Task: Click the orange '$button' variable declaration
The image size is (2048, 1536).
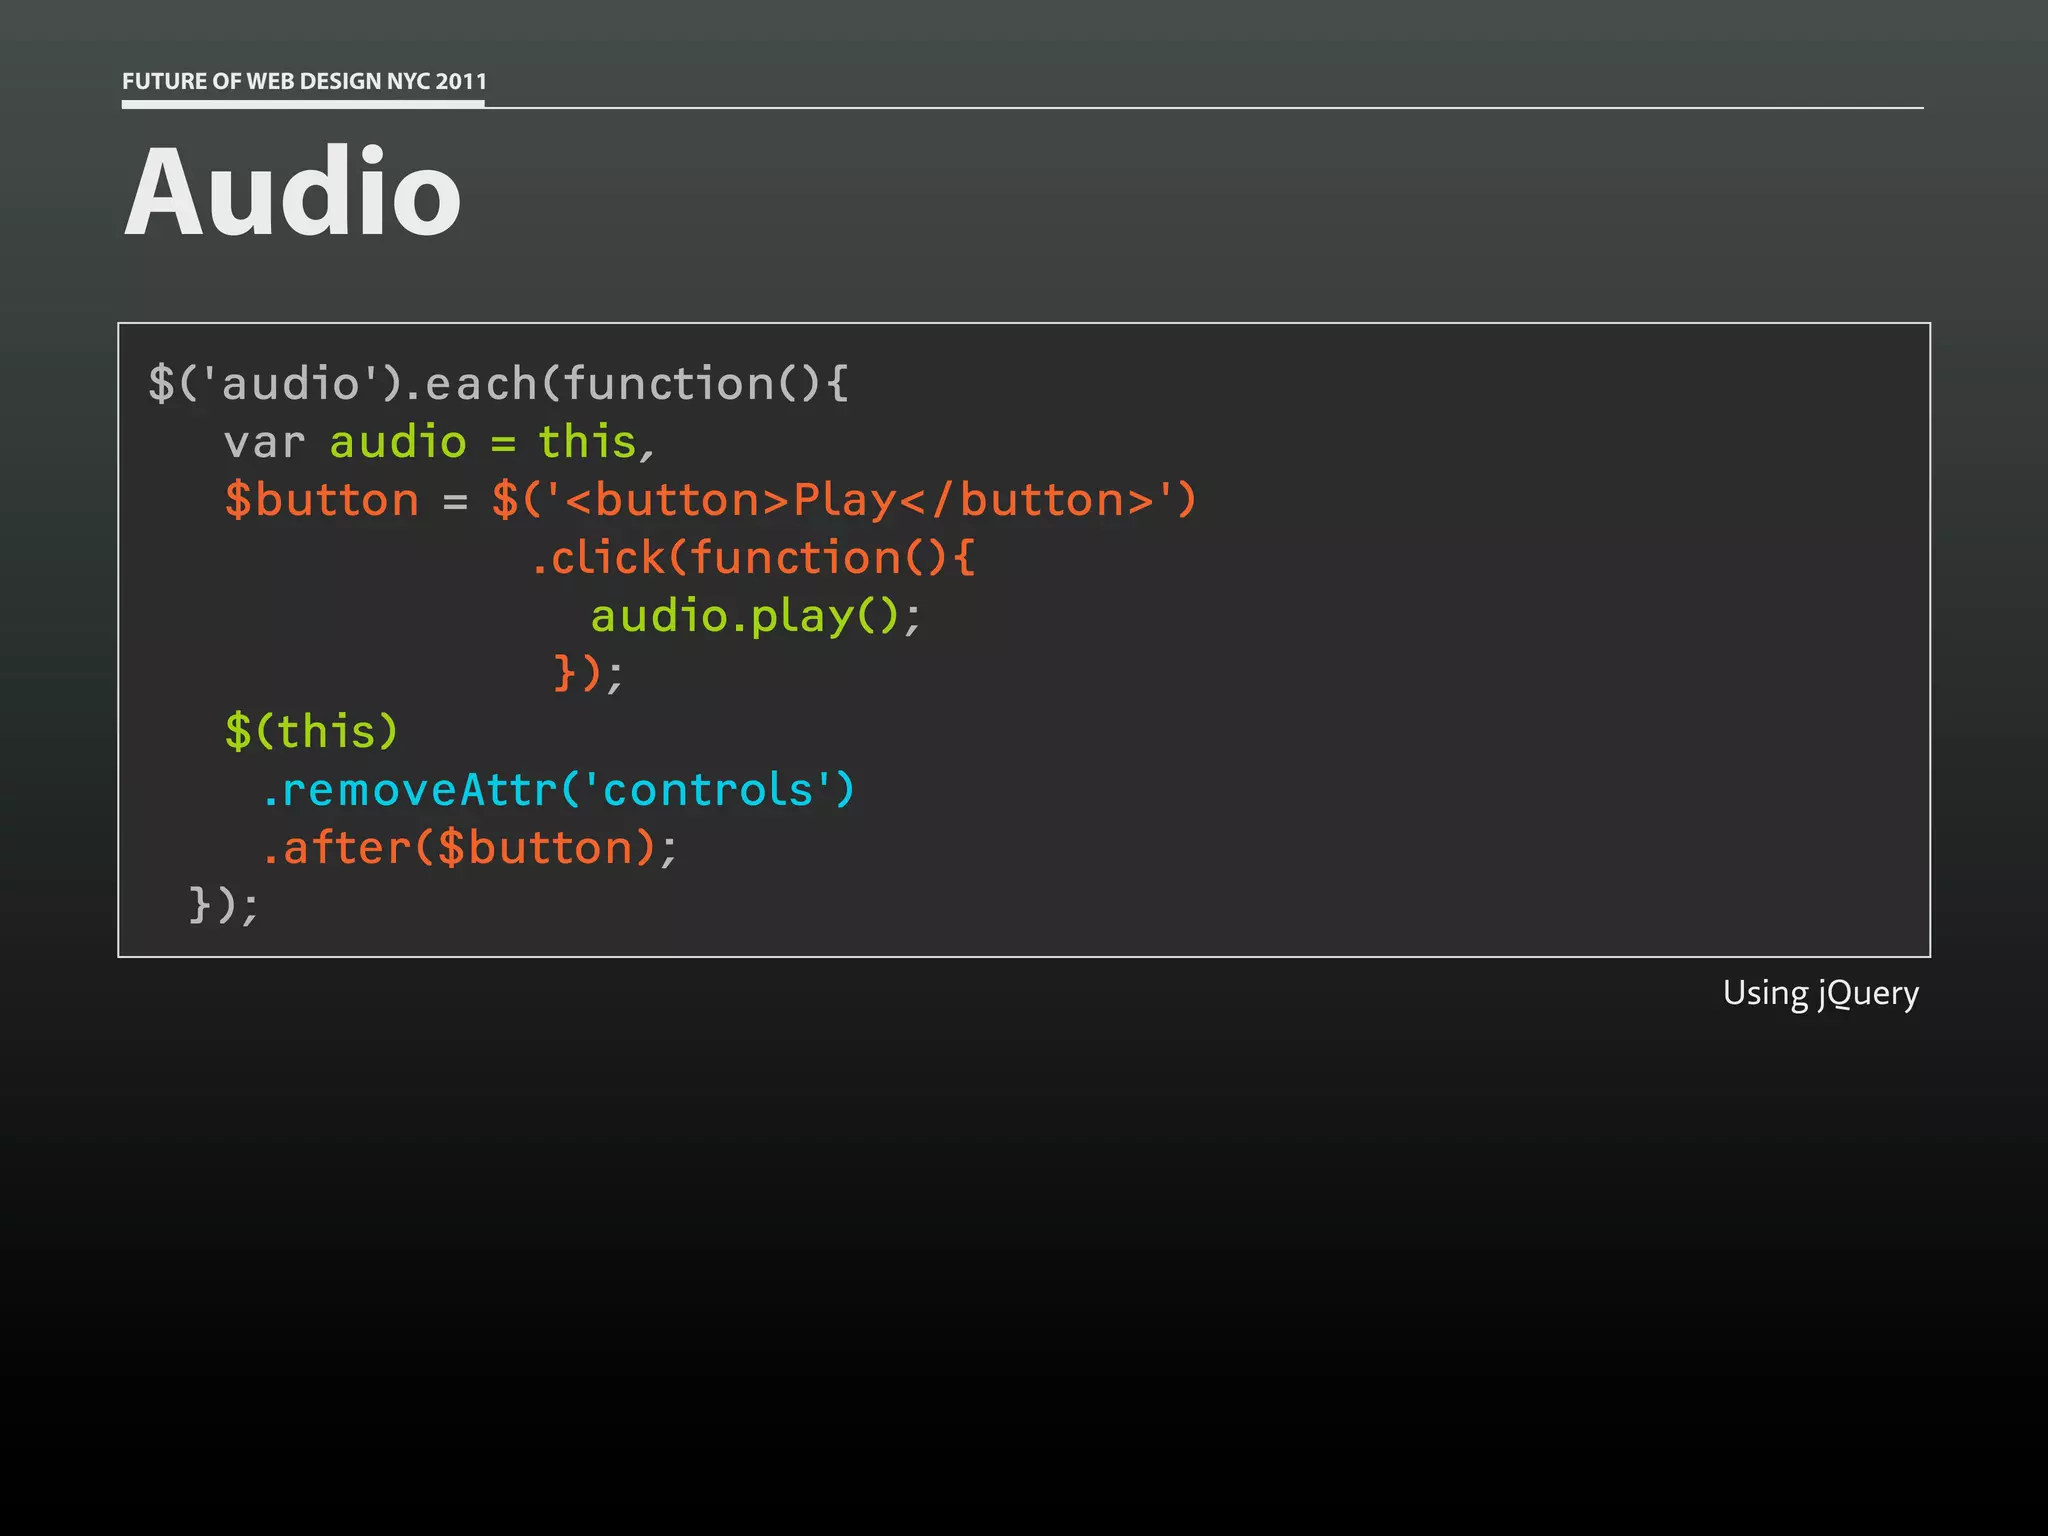Action: coord(322,500)
